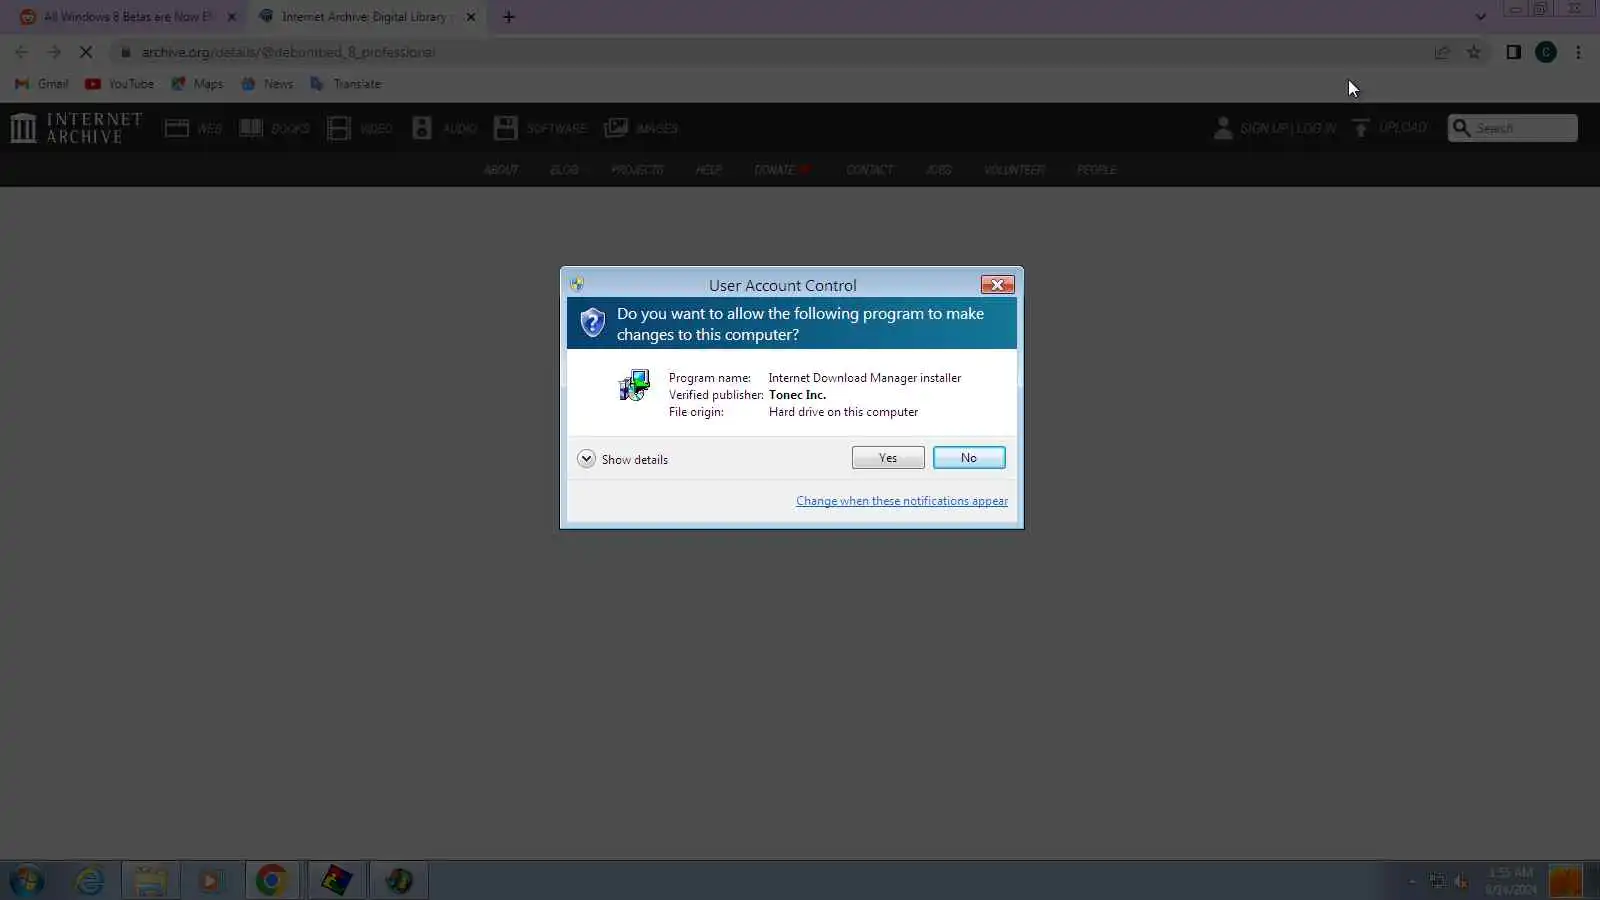Open File Explorer from the taskbar
This screenshot has height=900, width=1600.
[x=150, y=881]
